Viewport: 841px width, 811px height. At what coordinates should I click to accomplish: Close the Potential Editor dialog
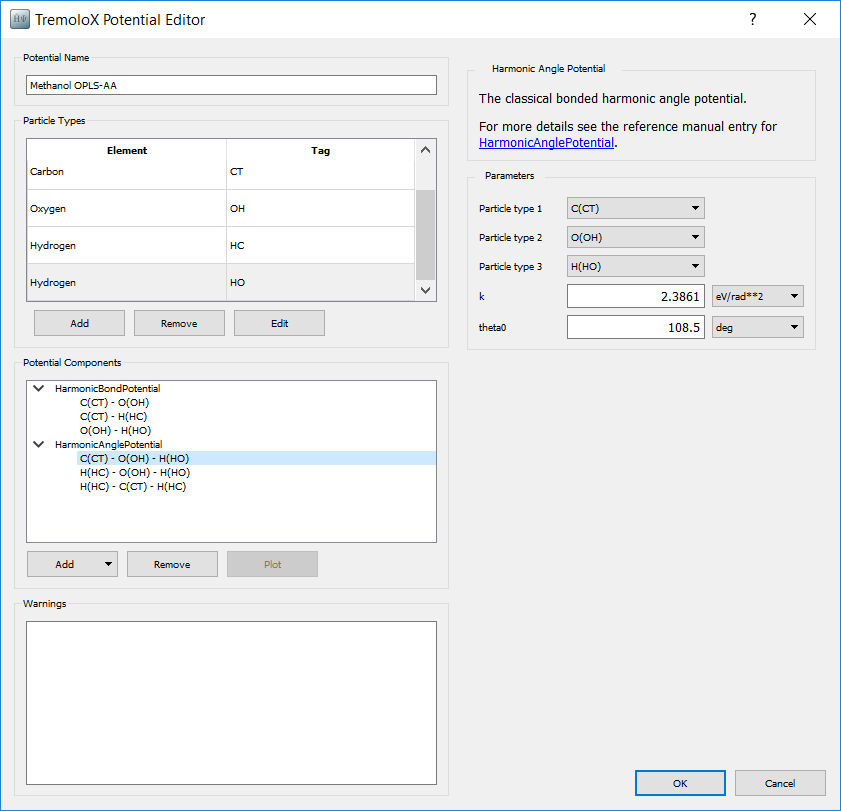pyautogui.click(x=810, y=20)
